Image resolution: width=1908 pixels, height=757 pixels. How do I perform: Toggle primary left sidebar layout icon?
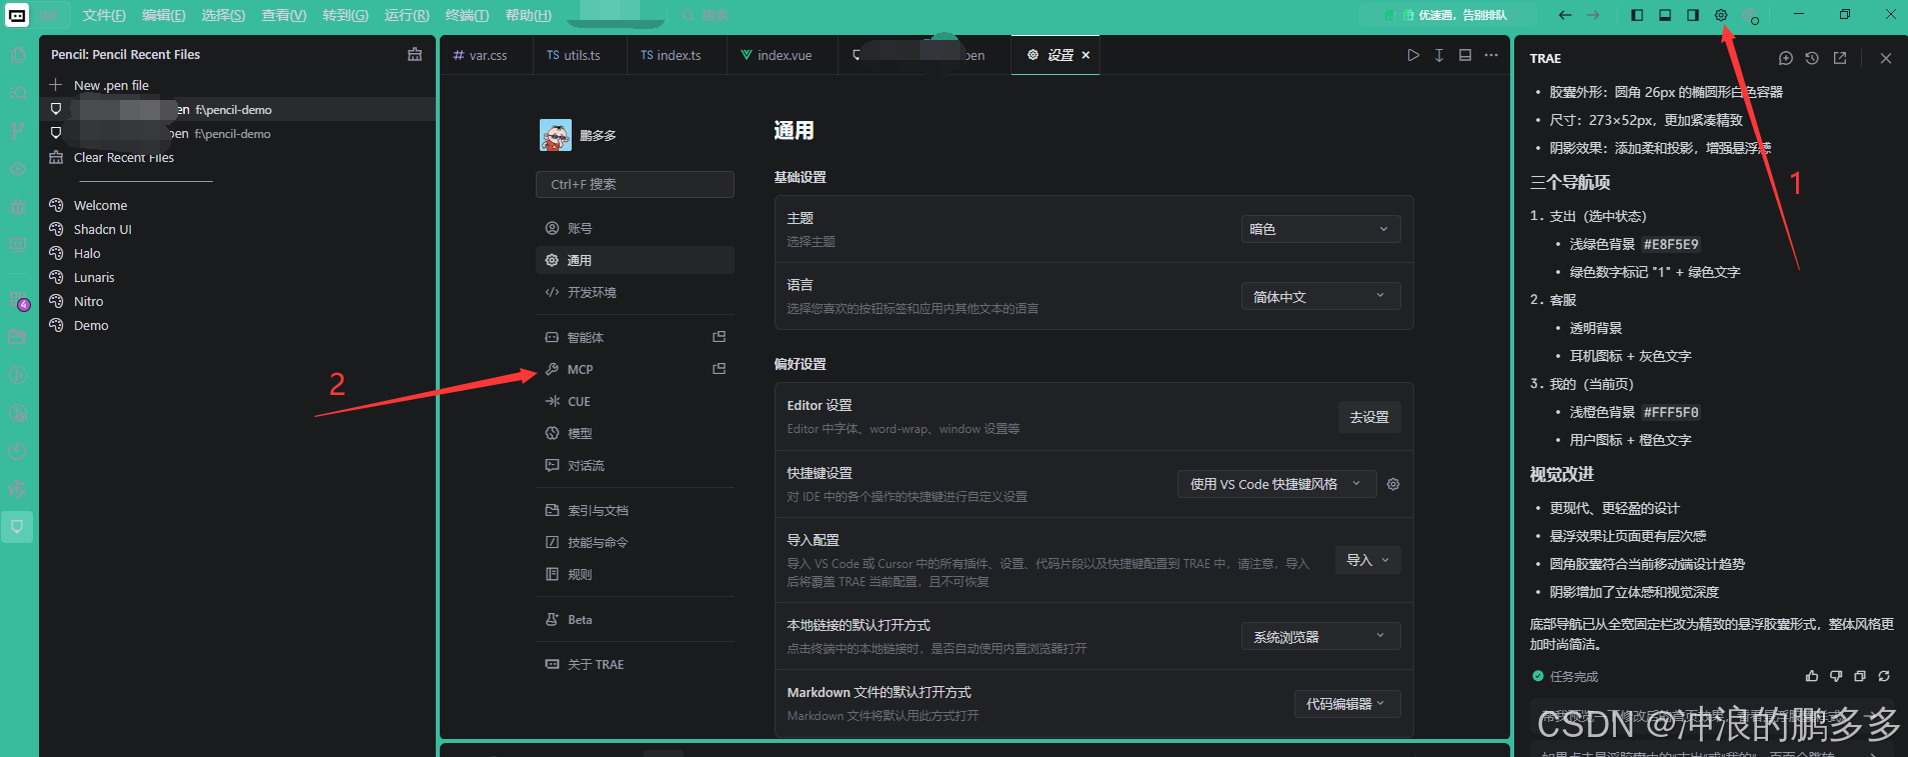coord(1637,15)
